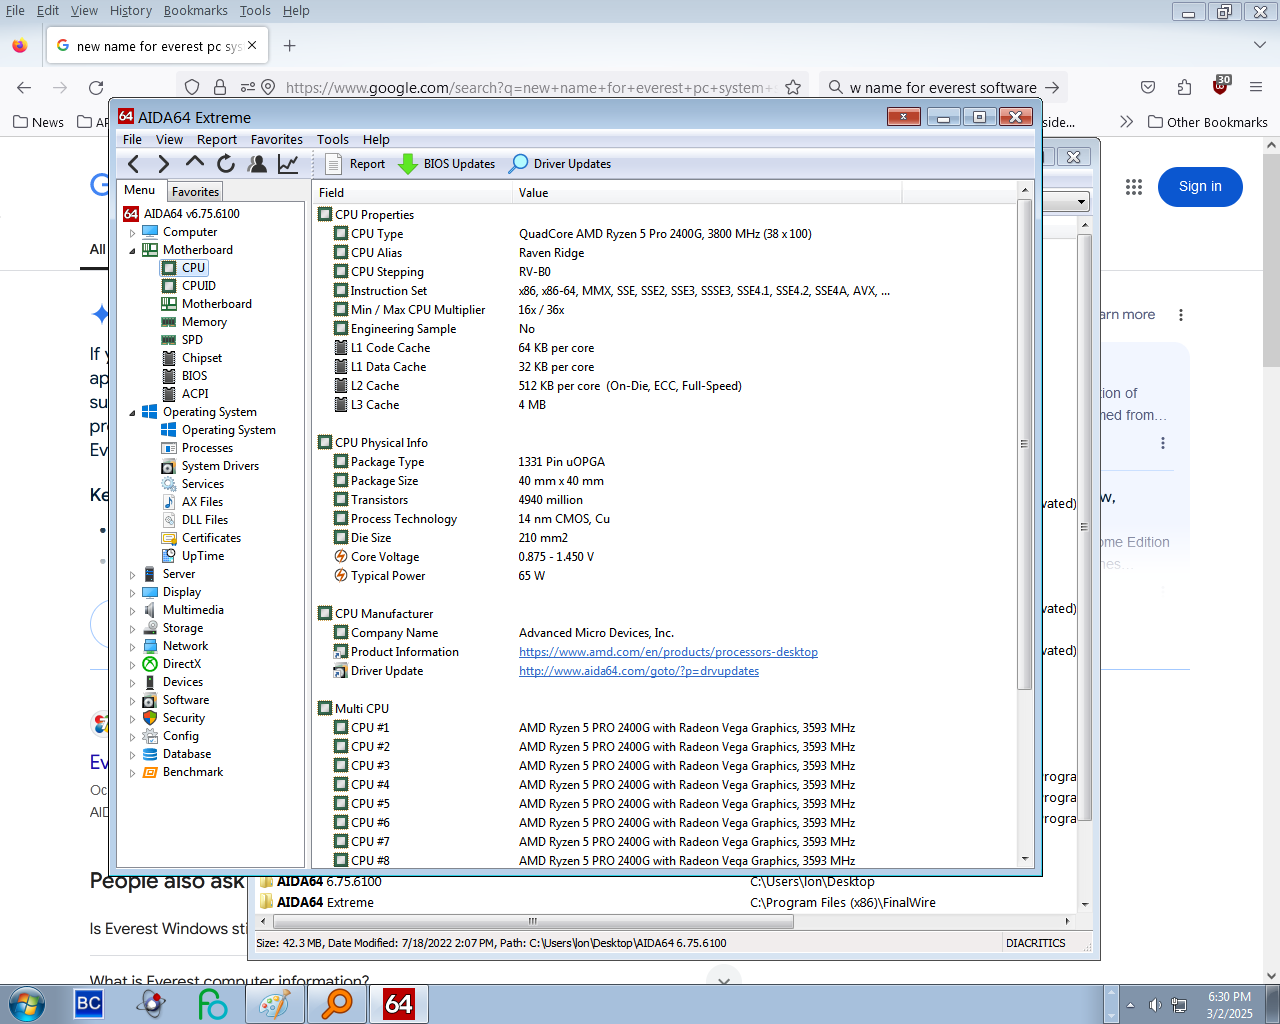
Task: Switch to the Menu tab
Action: point(140,190)
